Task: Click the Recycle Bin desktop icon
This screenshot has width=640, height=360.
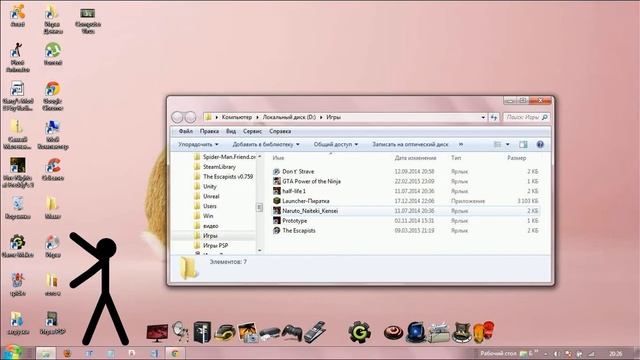Action: point(18,208)
